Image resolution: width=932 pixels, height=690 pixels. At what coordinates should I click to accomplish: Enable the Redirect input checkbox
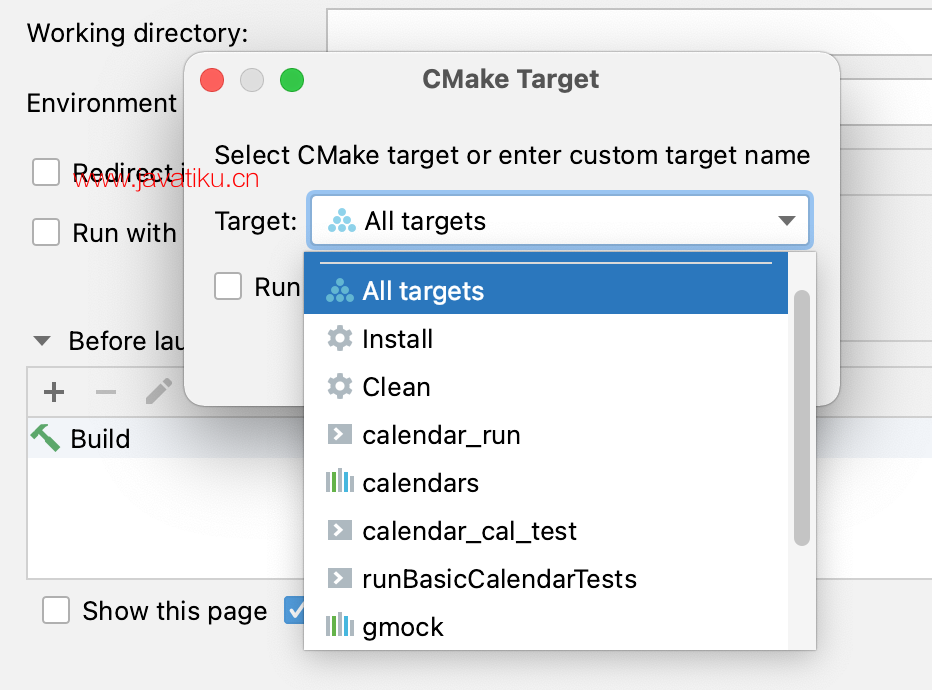(x=46, y=172)
